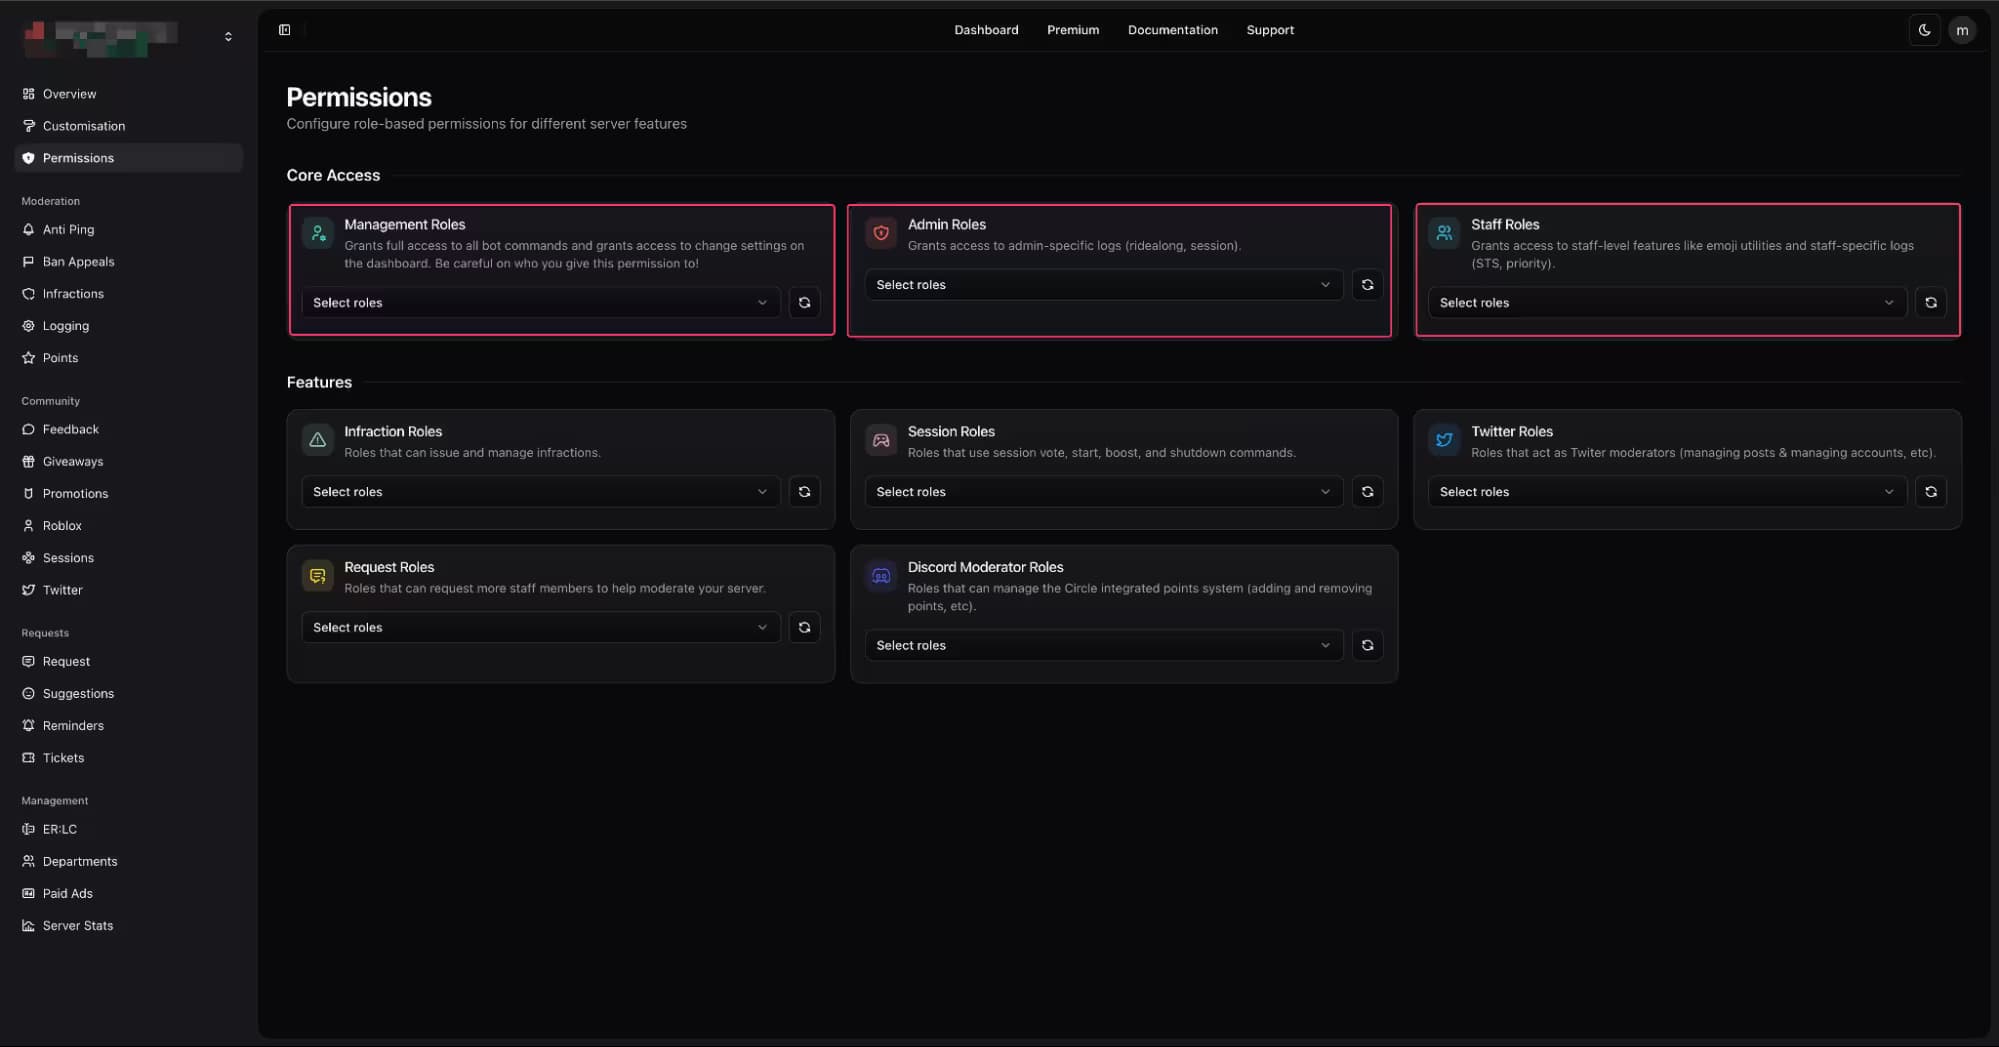Open Request page in sidebar
Screen dimensions: 1999x1047
(128, 662)
